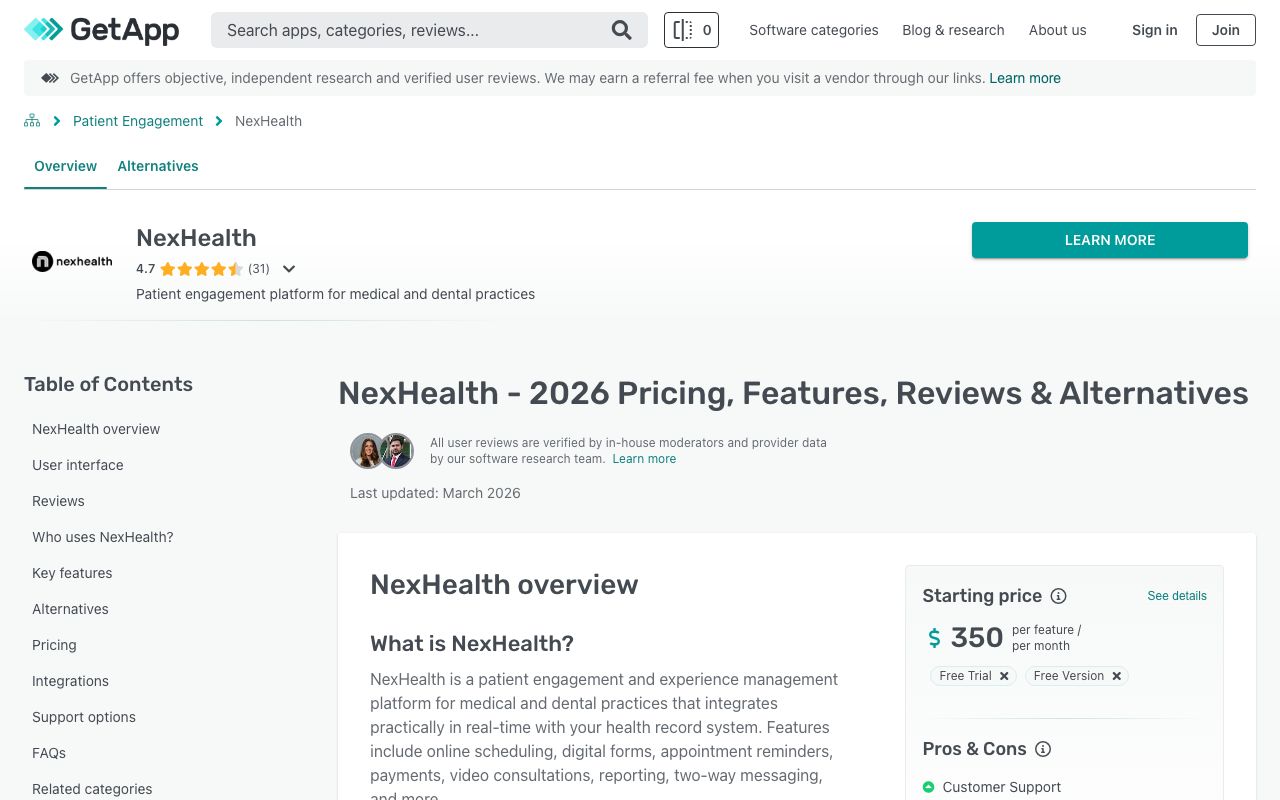Open Blog & research menu
This screenshot has height=800, width=1280.
(953, 30)
